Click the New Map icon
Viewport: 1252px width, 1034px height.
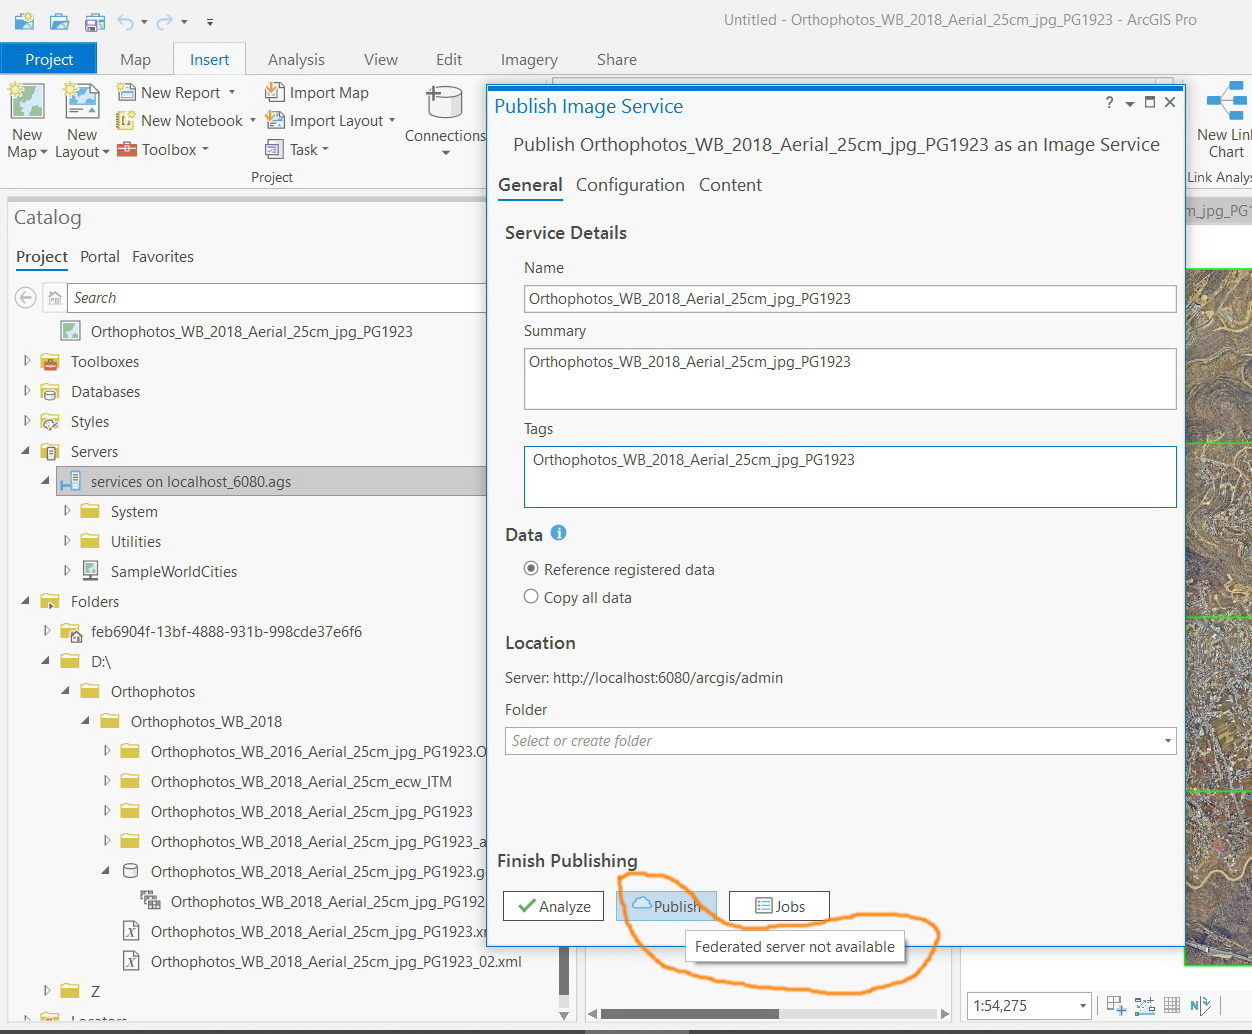27,103
